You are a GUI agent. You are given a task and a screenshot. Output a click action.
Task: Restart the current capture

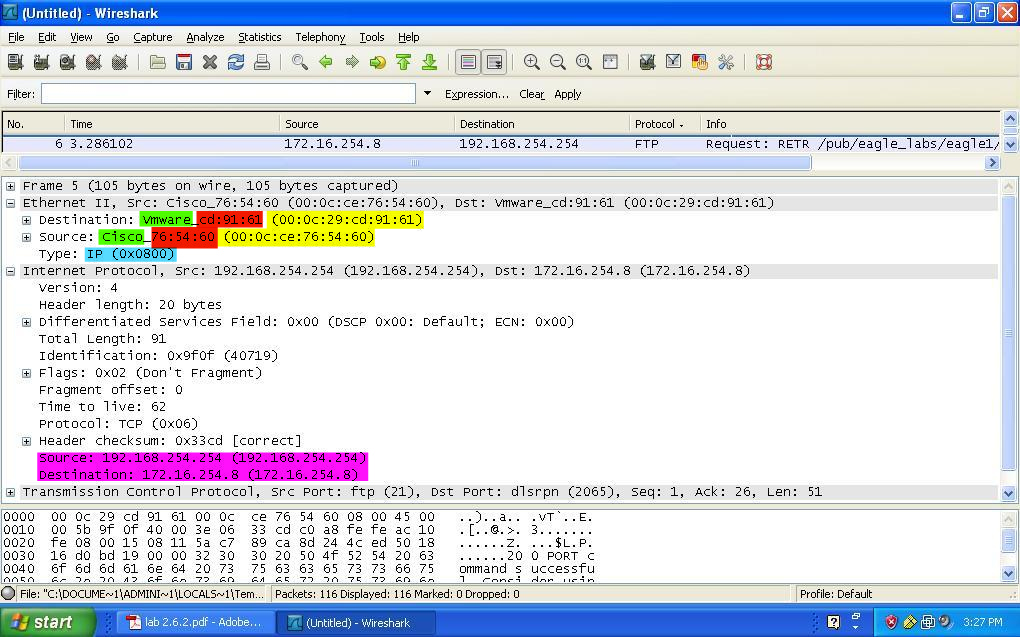[120, 62]
